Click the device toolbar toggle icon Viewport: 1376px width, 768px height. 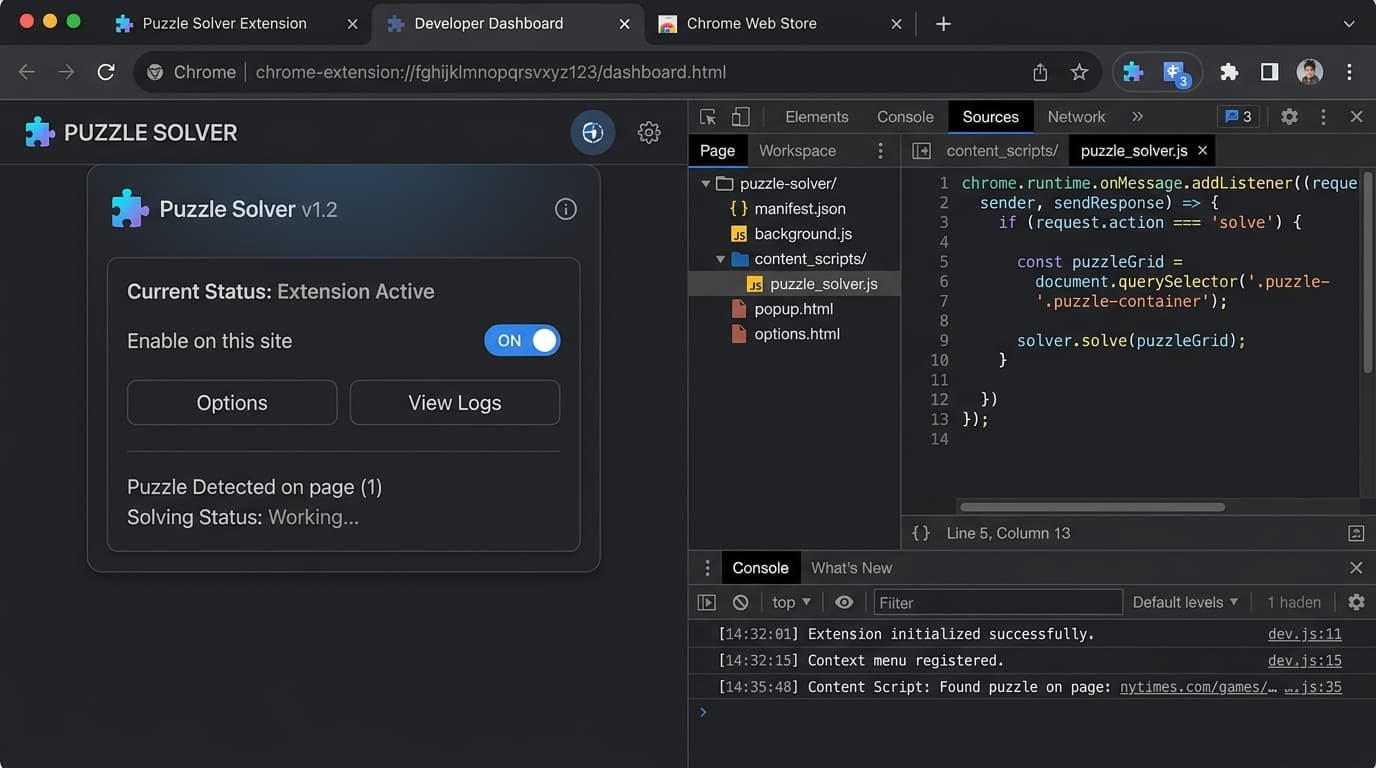740,116
